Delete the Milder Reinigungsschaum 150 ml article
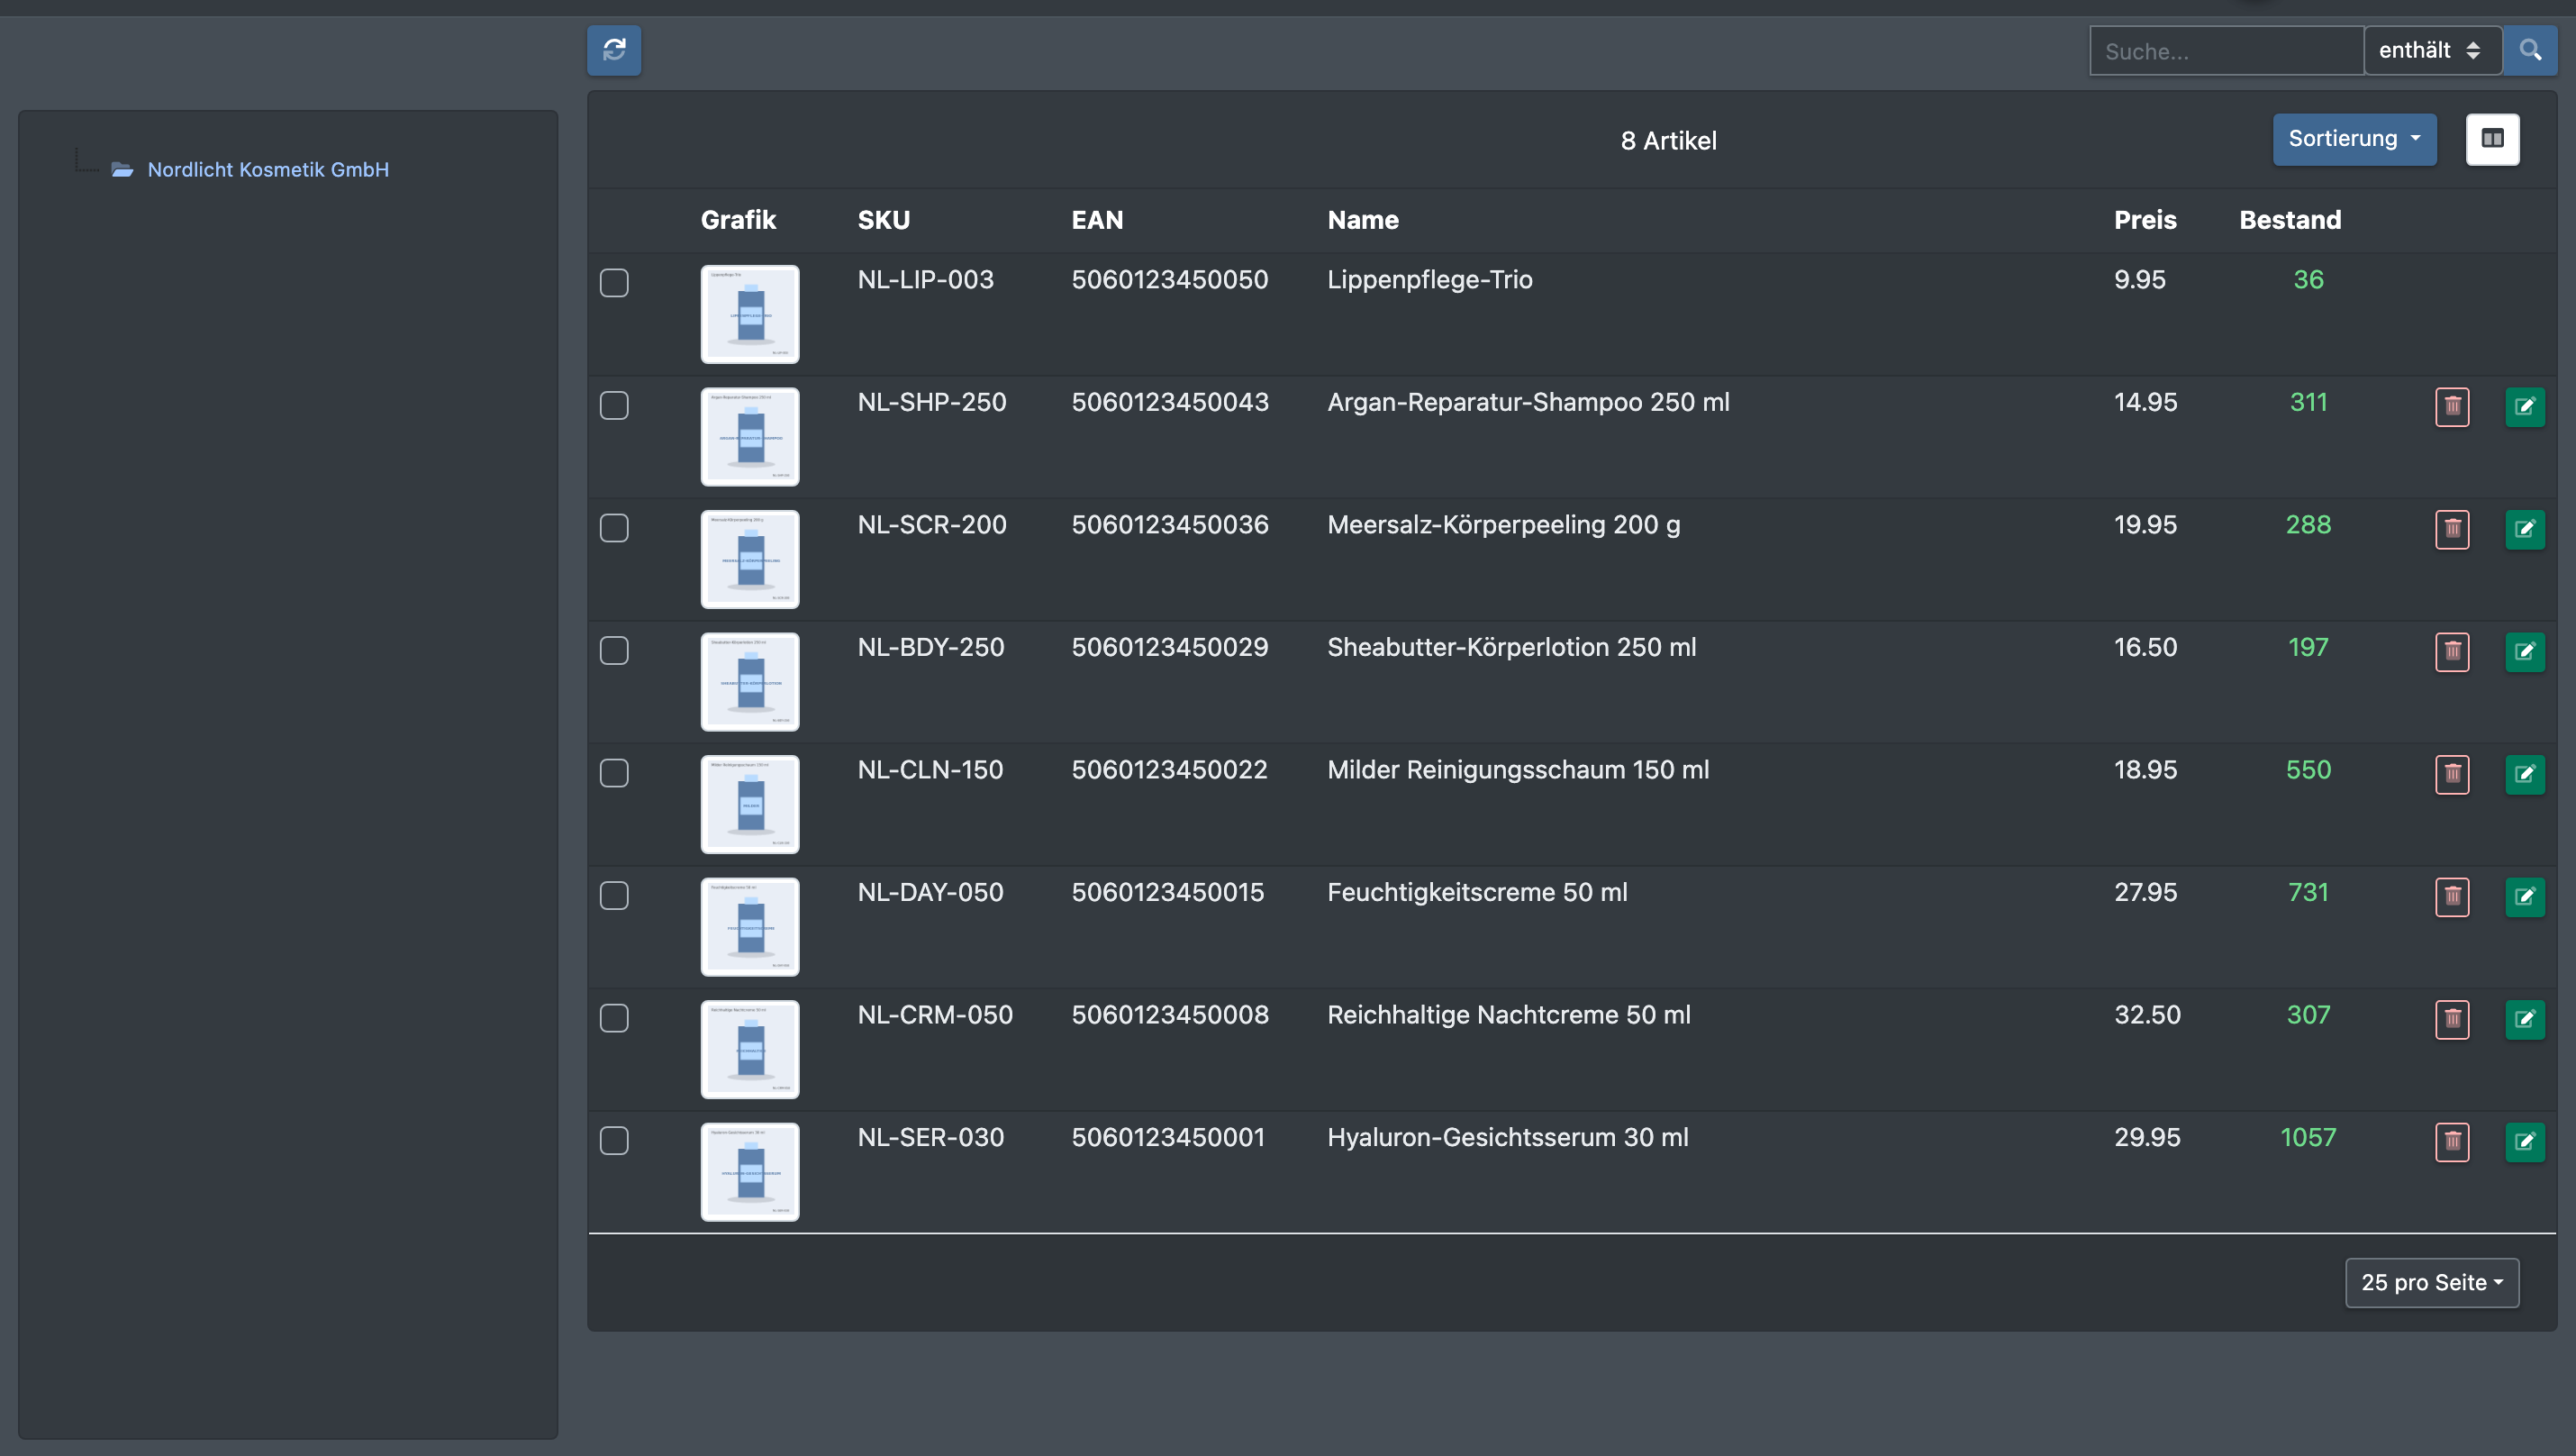Viewport: 2576px width, 1456px height. tap(2452, 774)
